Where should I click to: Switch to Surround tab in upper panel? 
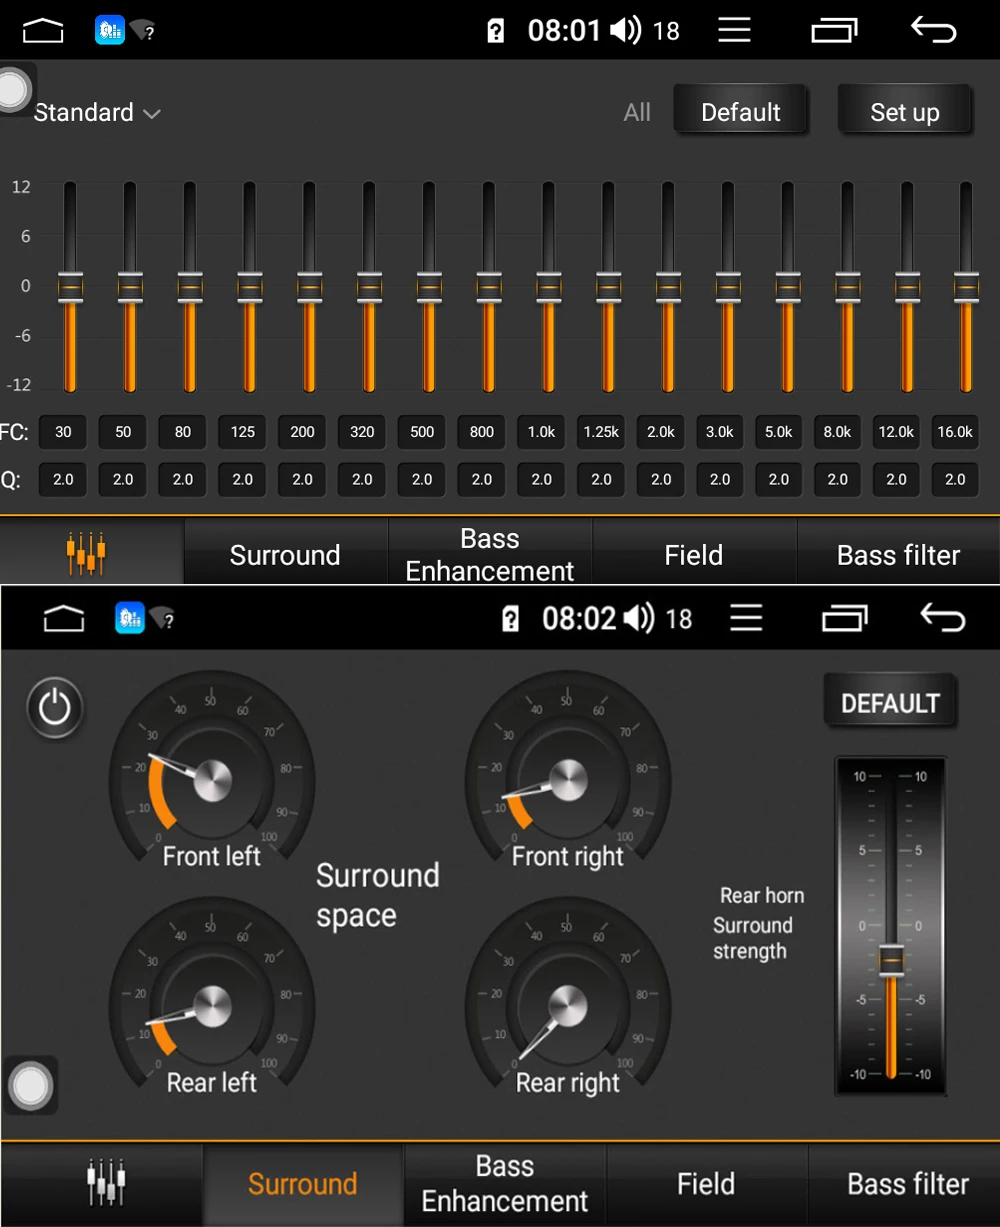tap(285, 554)
